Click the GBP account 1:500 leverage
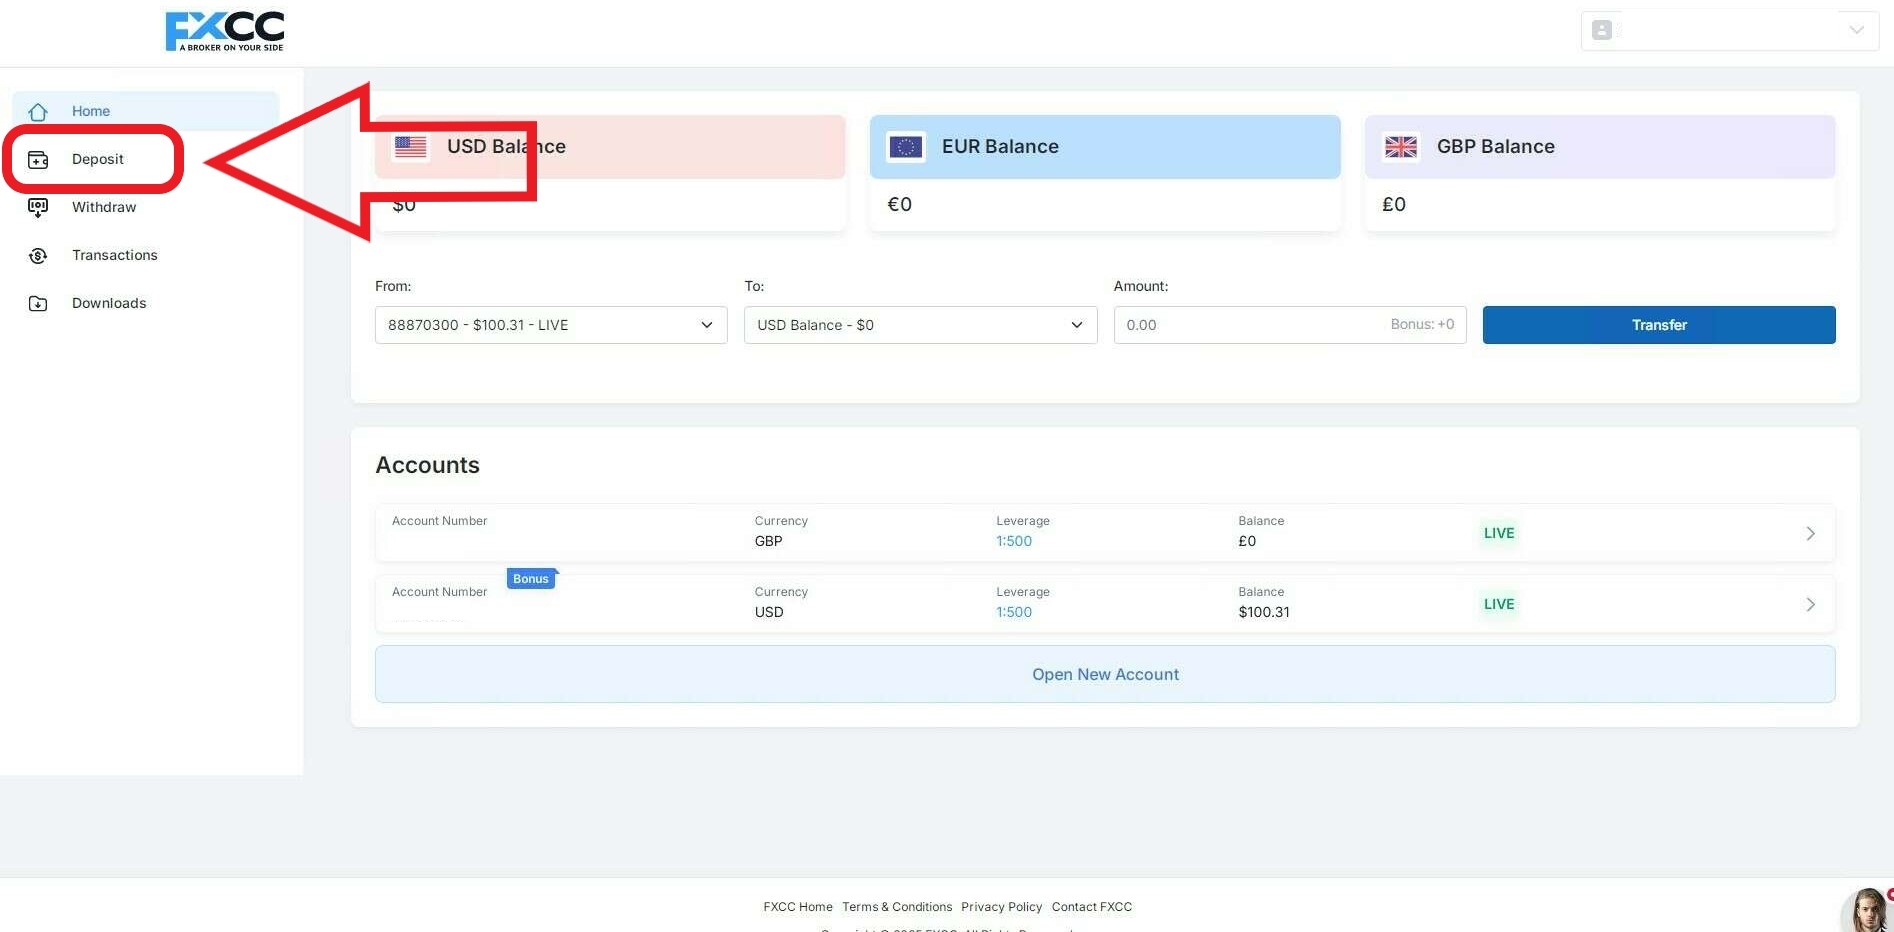1894x932 pixels. click(1014, 541)
